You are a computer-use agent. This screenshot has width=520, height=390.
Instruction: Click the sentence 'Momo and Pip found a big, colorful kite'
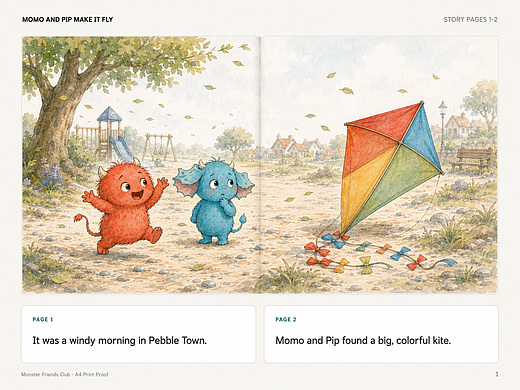coord(363,340)
